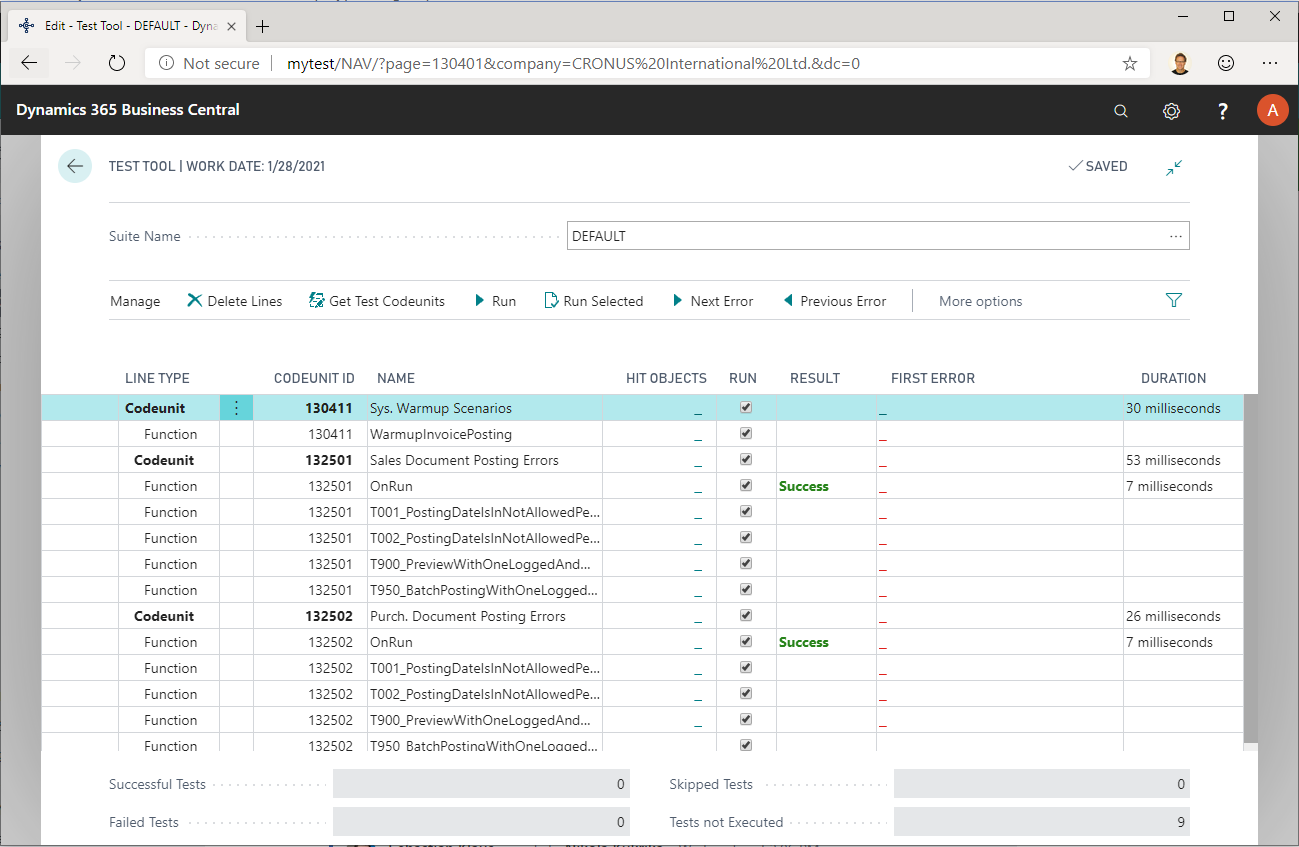The width and height of the screenshot is (1299, 847).
Task: Jump to Previous Error
Action: pyautogui.click(x=834, y=301)
